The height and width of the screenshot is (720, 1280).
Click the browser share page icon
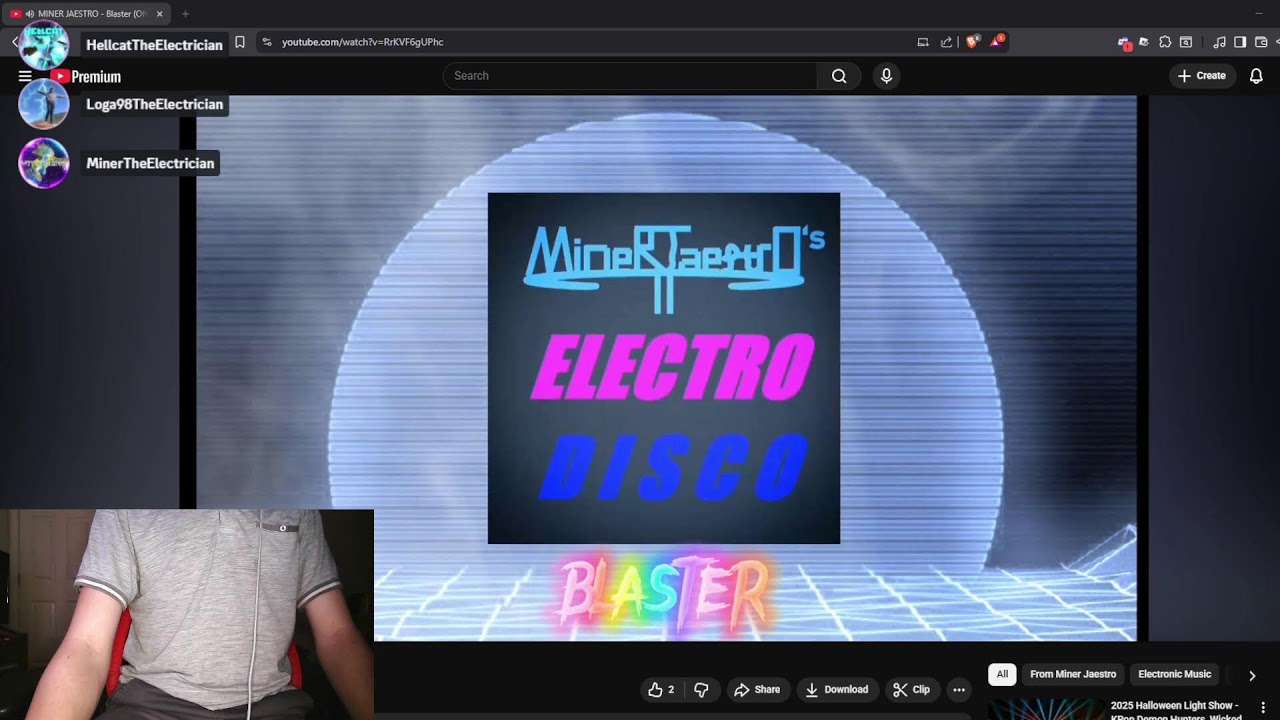[x=946, y=42]
